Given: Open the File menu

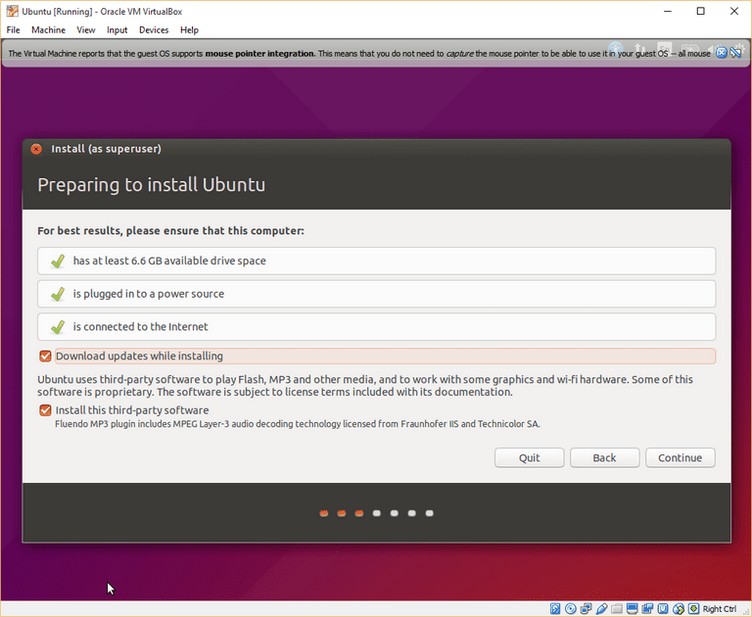Looking at the screenshot, I should 13,30.
